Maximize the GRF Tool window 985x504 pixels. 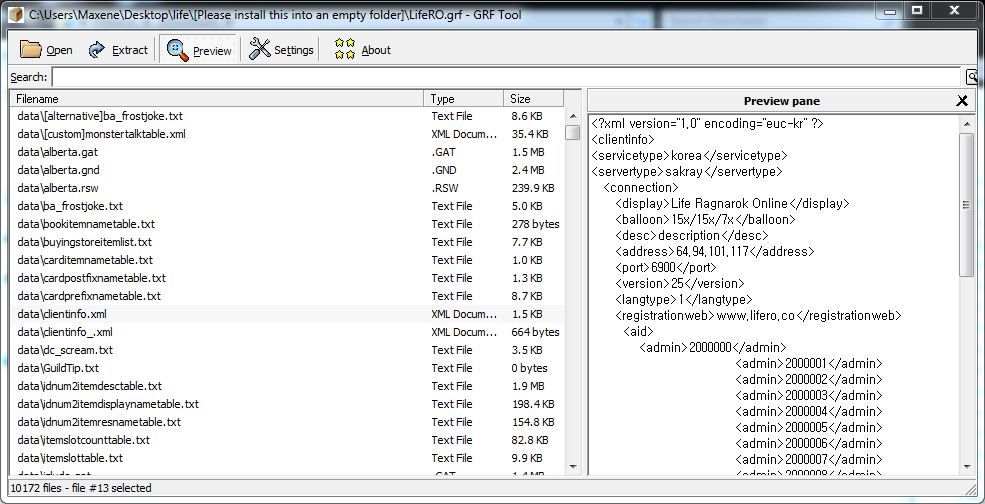pyautogui.click(x=917, y=11)
